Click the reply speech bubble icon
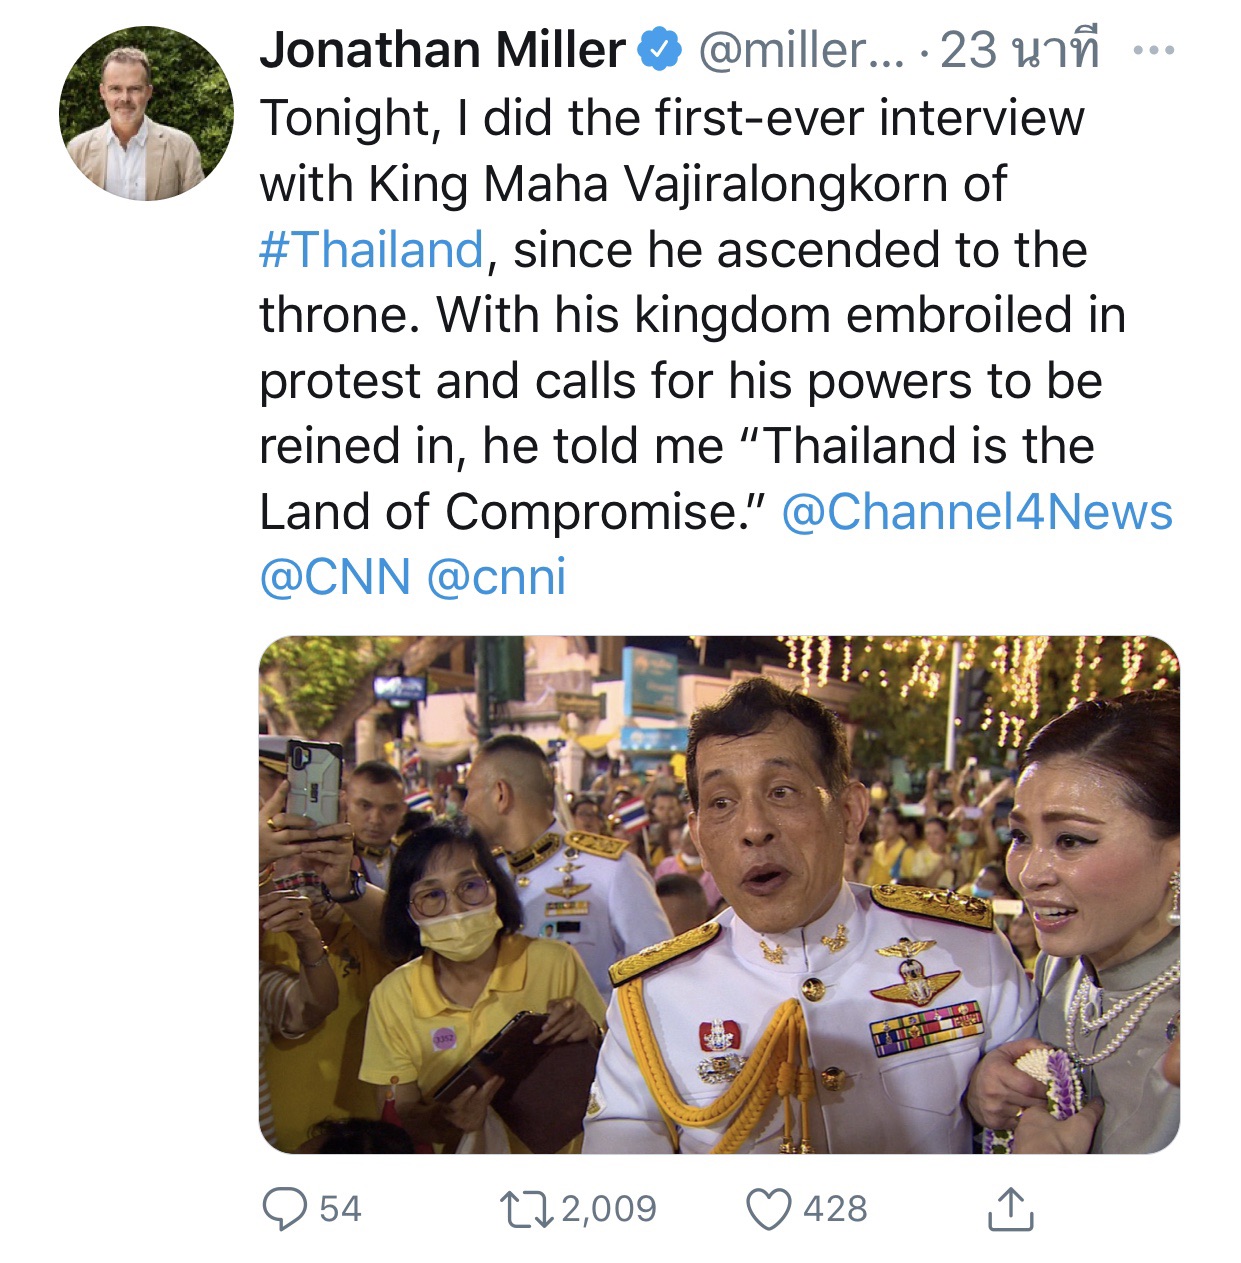The image size is (1241, 1263). (284, 1209)
